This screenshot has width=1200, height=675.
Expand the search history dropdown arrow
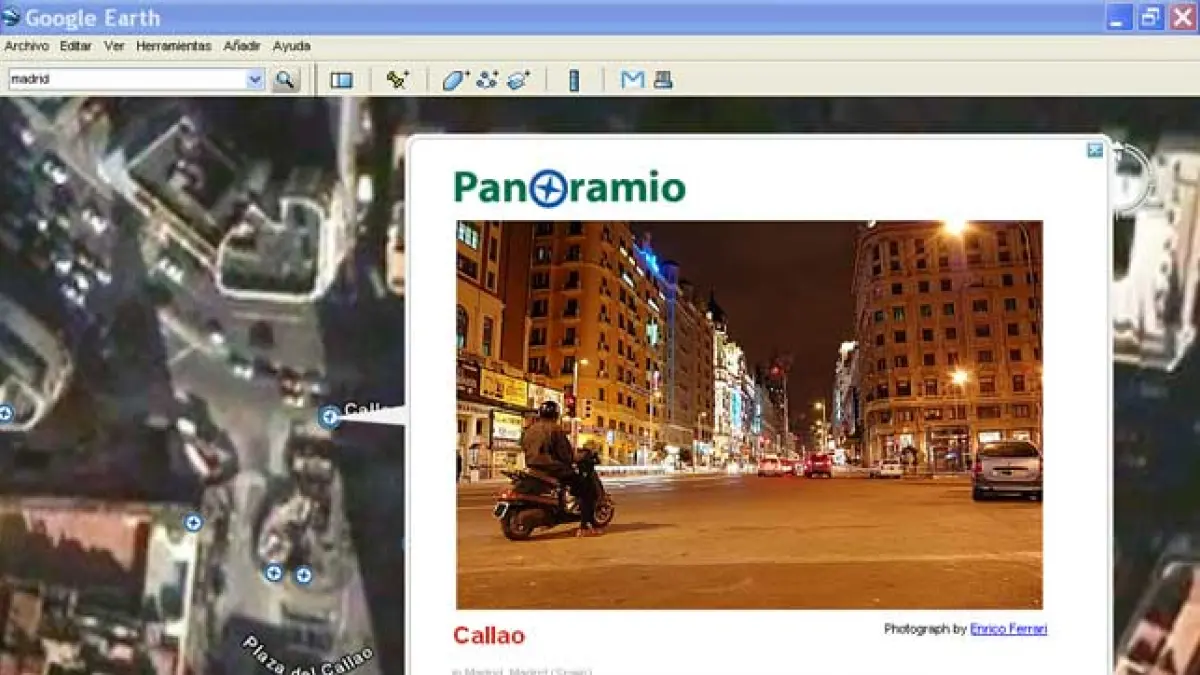255,80
